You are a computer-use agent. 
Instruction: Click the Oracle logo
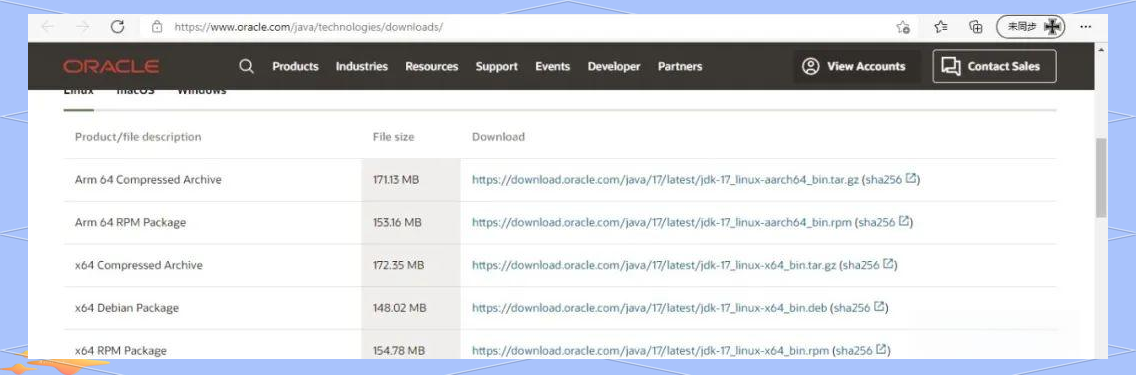(111, 67)
